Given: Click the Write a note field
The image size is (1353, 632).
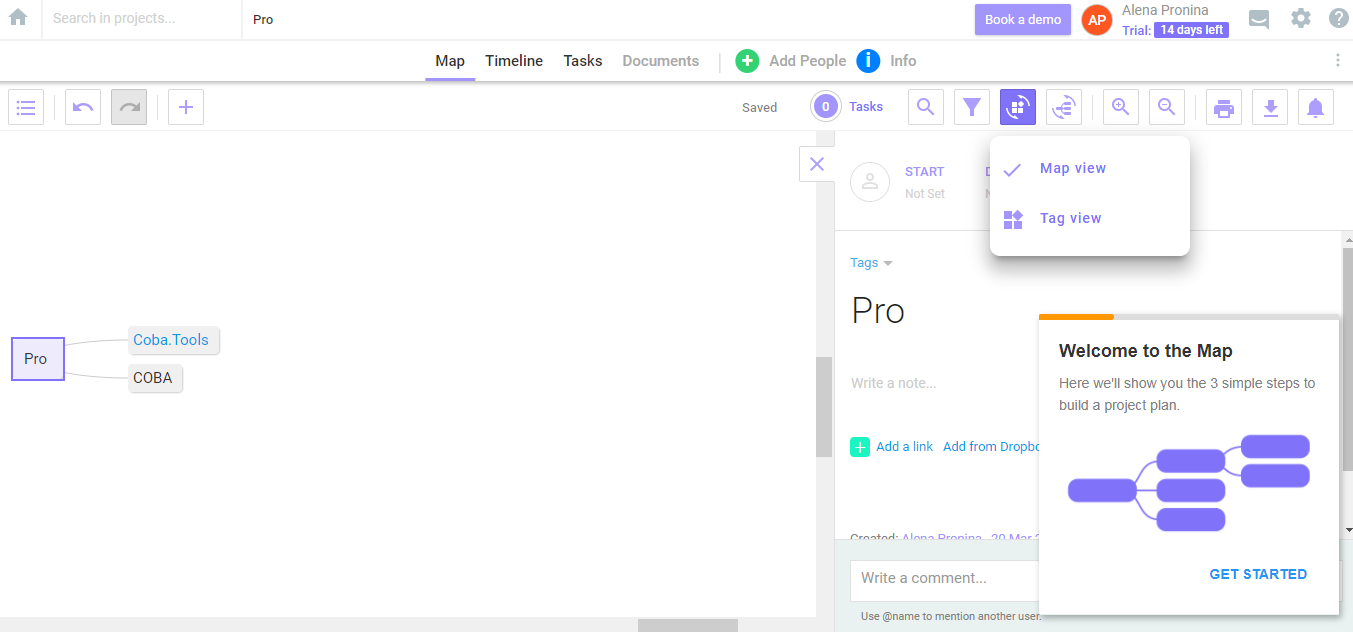Looking at the screenshot, I should click(x=894, y=383).
